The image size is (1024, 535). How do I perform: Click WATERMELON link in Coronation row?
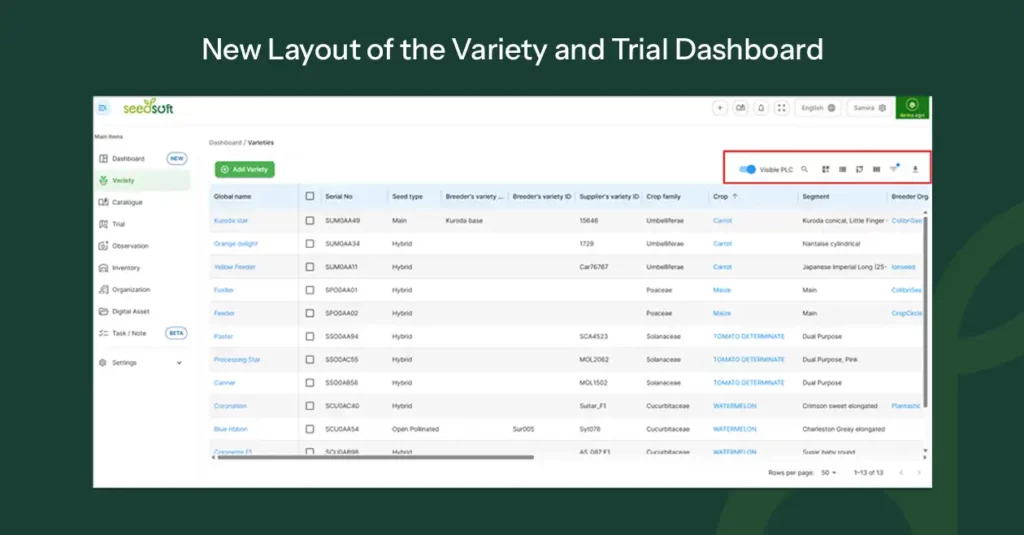pos(735,406)
